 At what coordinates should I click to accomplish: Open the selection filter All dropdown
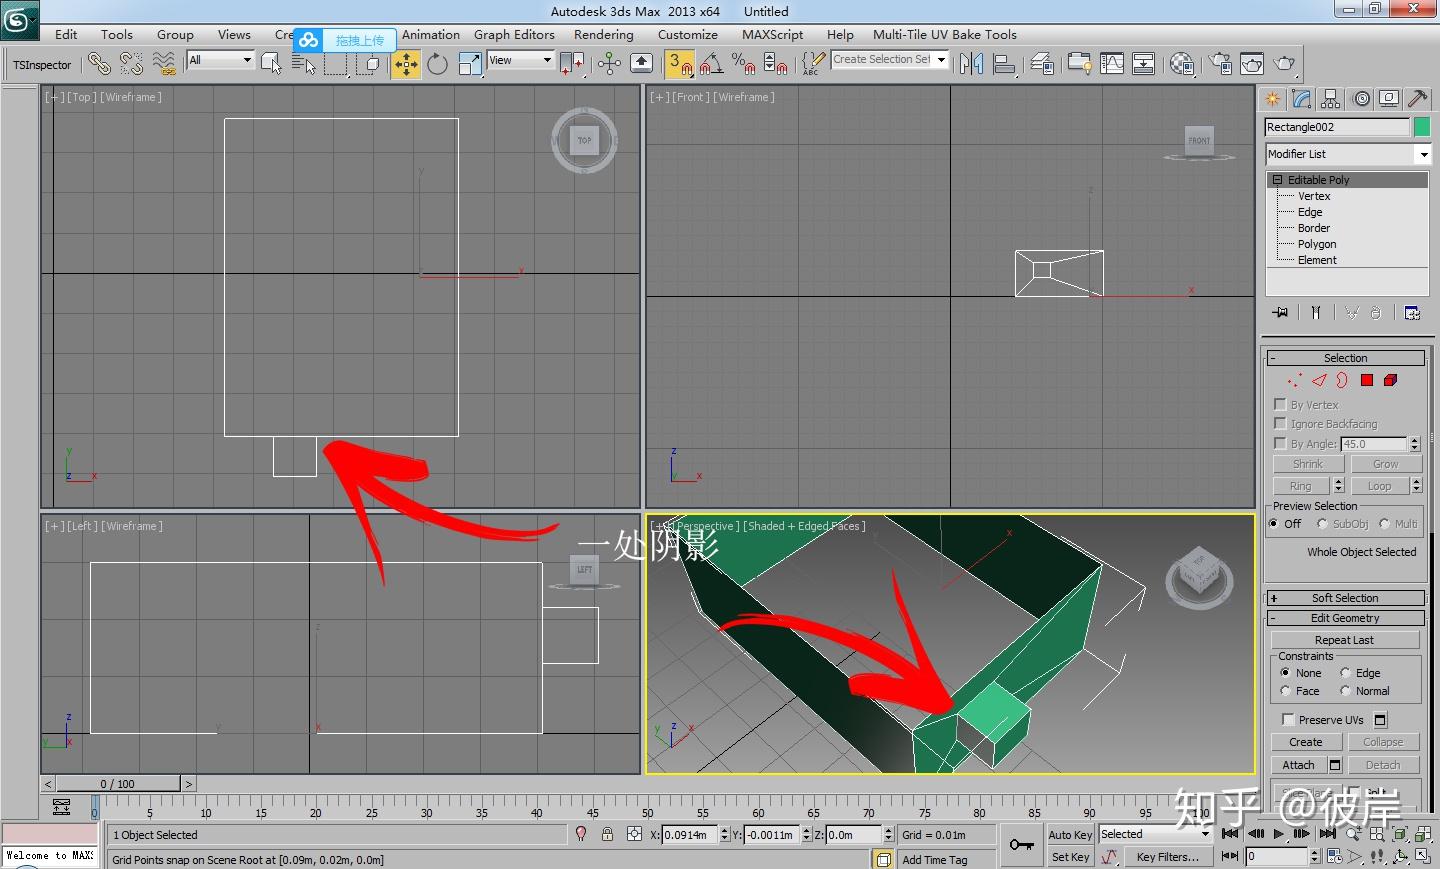tap(220, 60)
